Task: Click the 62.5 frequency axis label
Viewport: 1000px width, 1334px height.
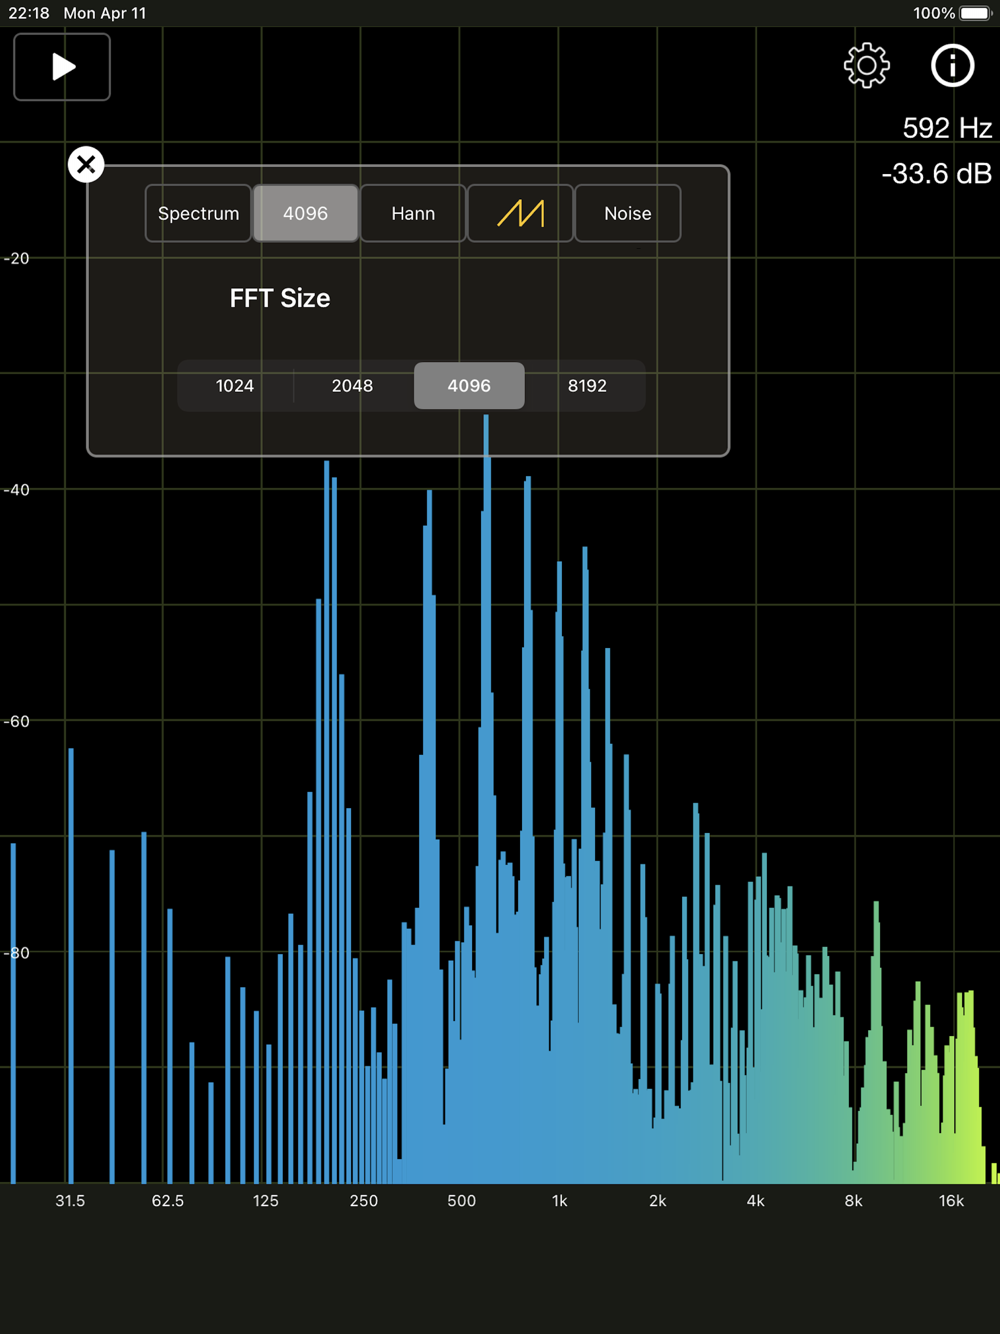Action: click(168, 1201)
